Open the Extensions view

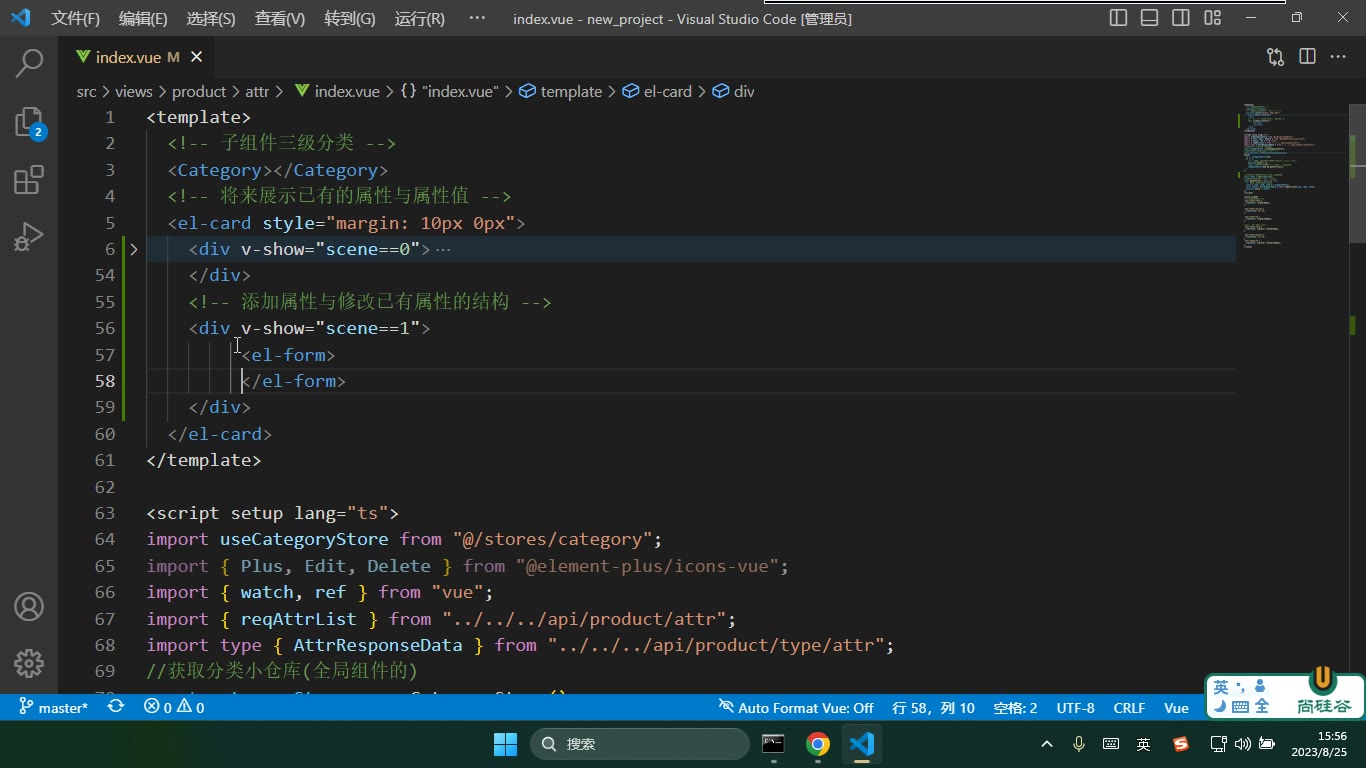pyautogui.click(x=29, y=180)
